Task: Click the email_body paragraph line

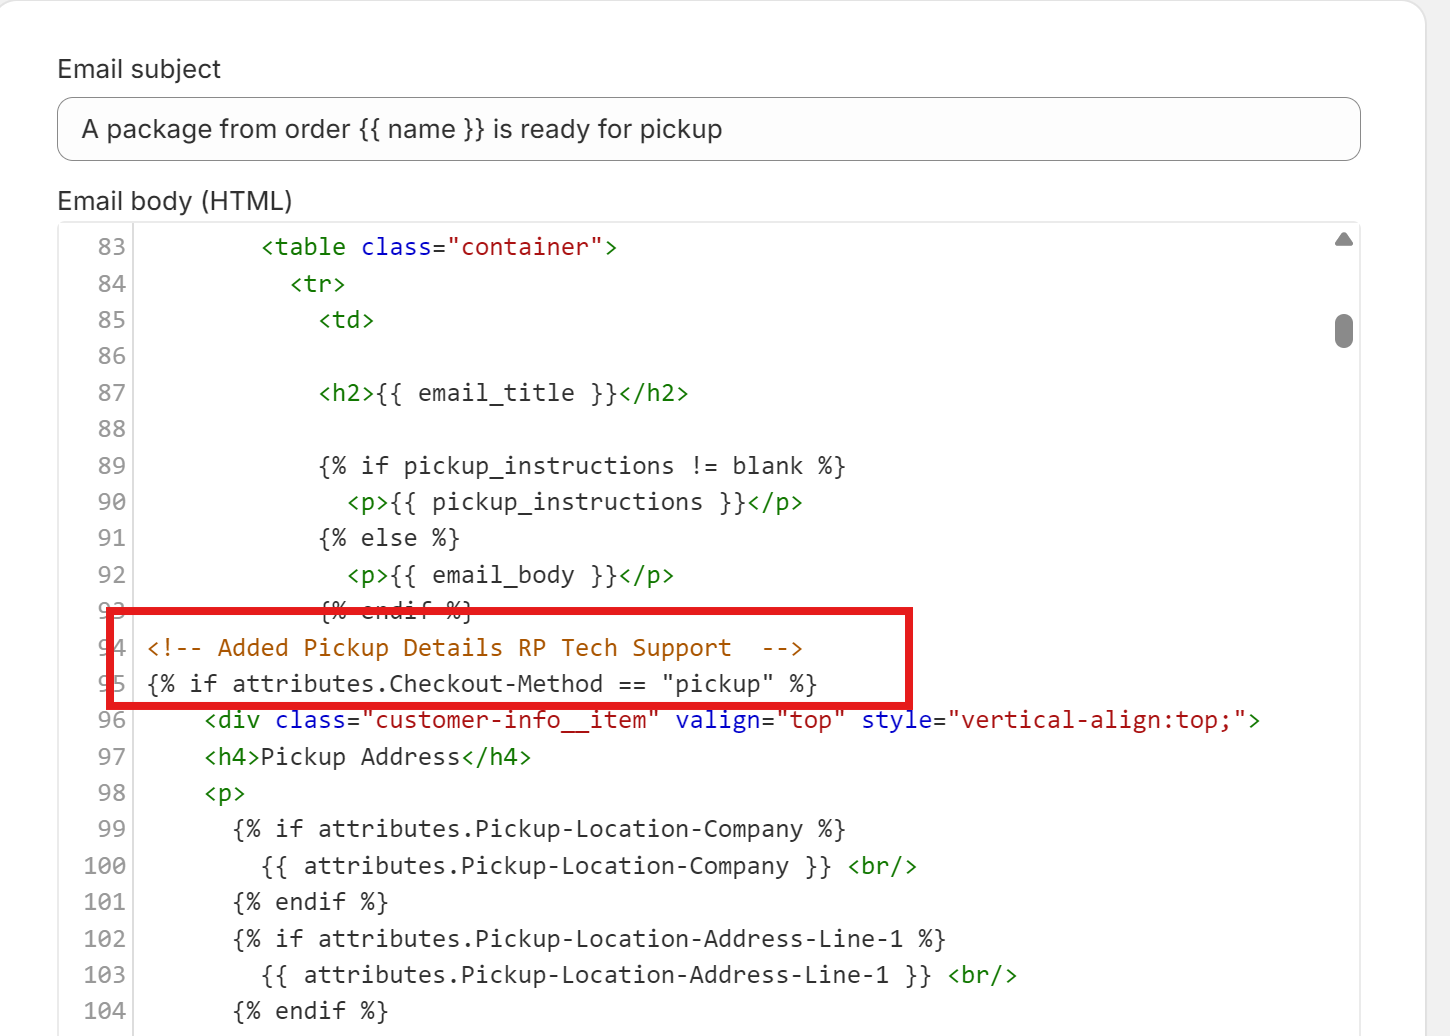Action: pyautogui.click(x=510, y=575)
